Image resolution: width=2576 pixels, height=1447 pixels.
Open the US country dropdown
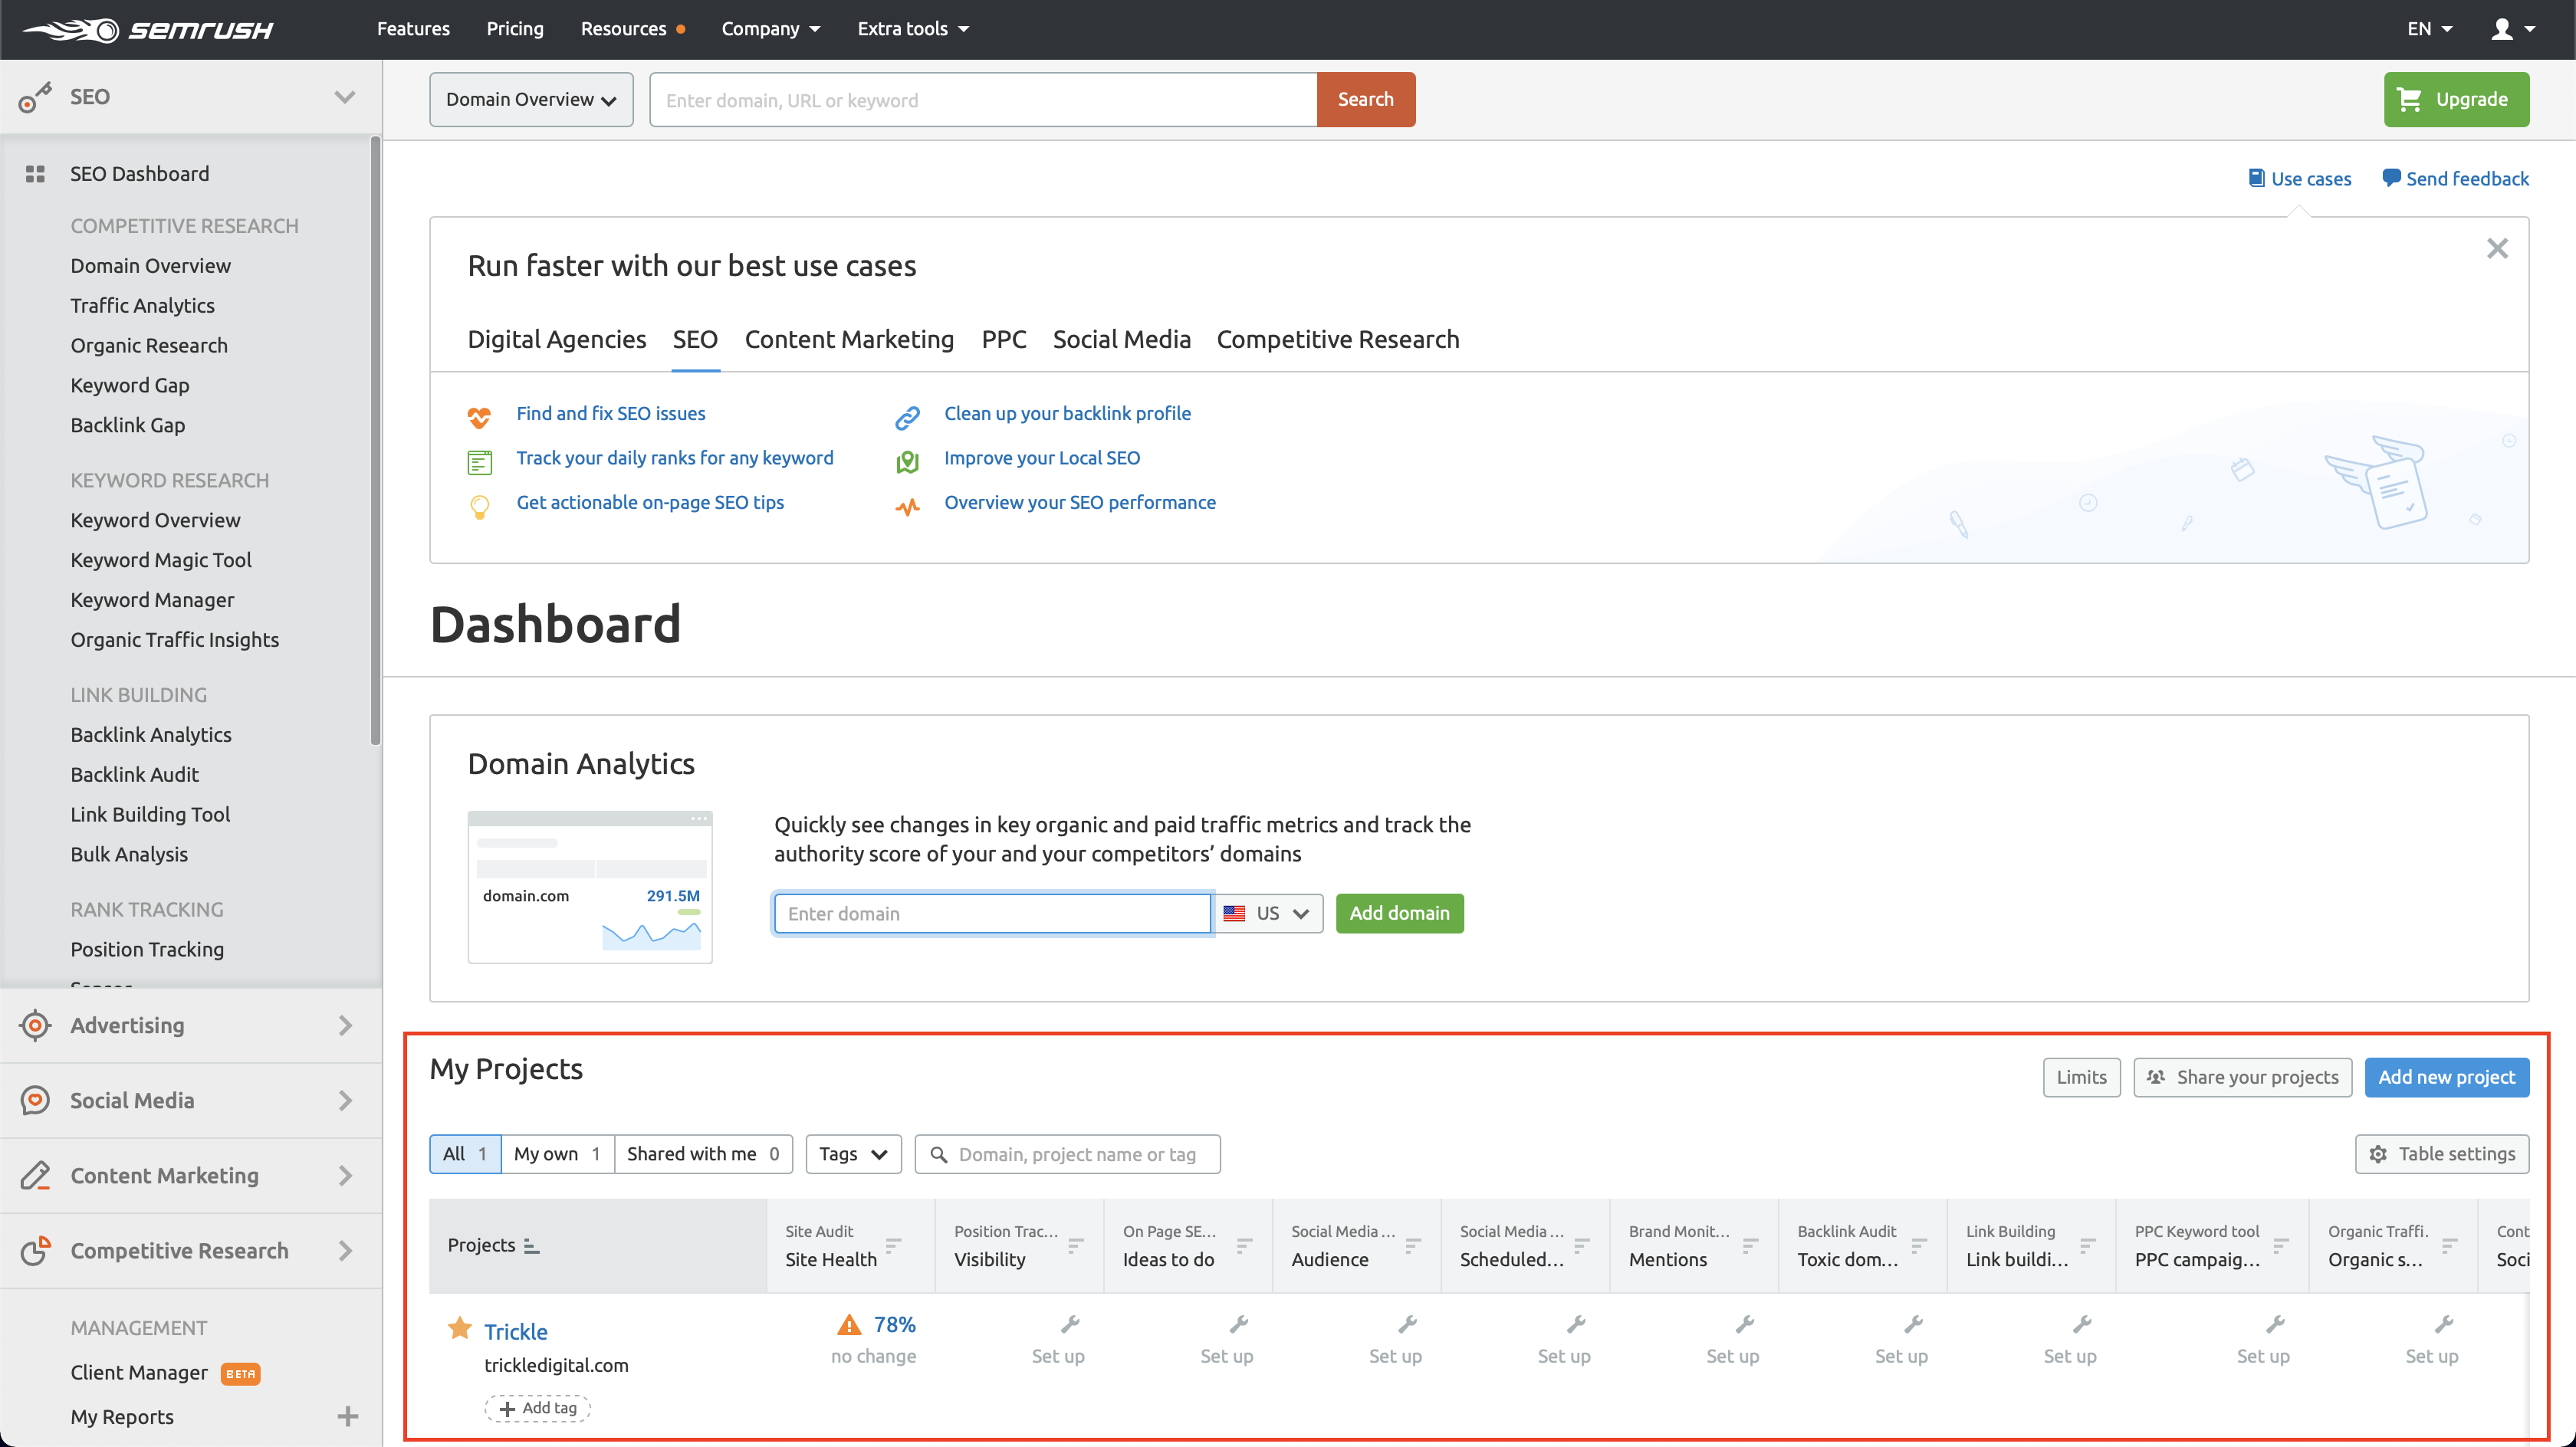[x=1267, y=913]
